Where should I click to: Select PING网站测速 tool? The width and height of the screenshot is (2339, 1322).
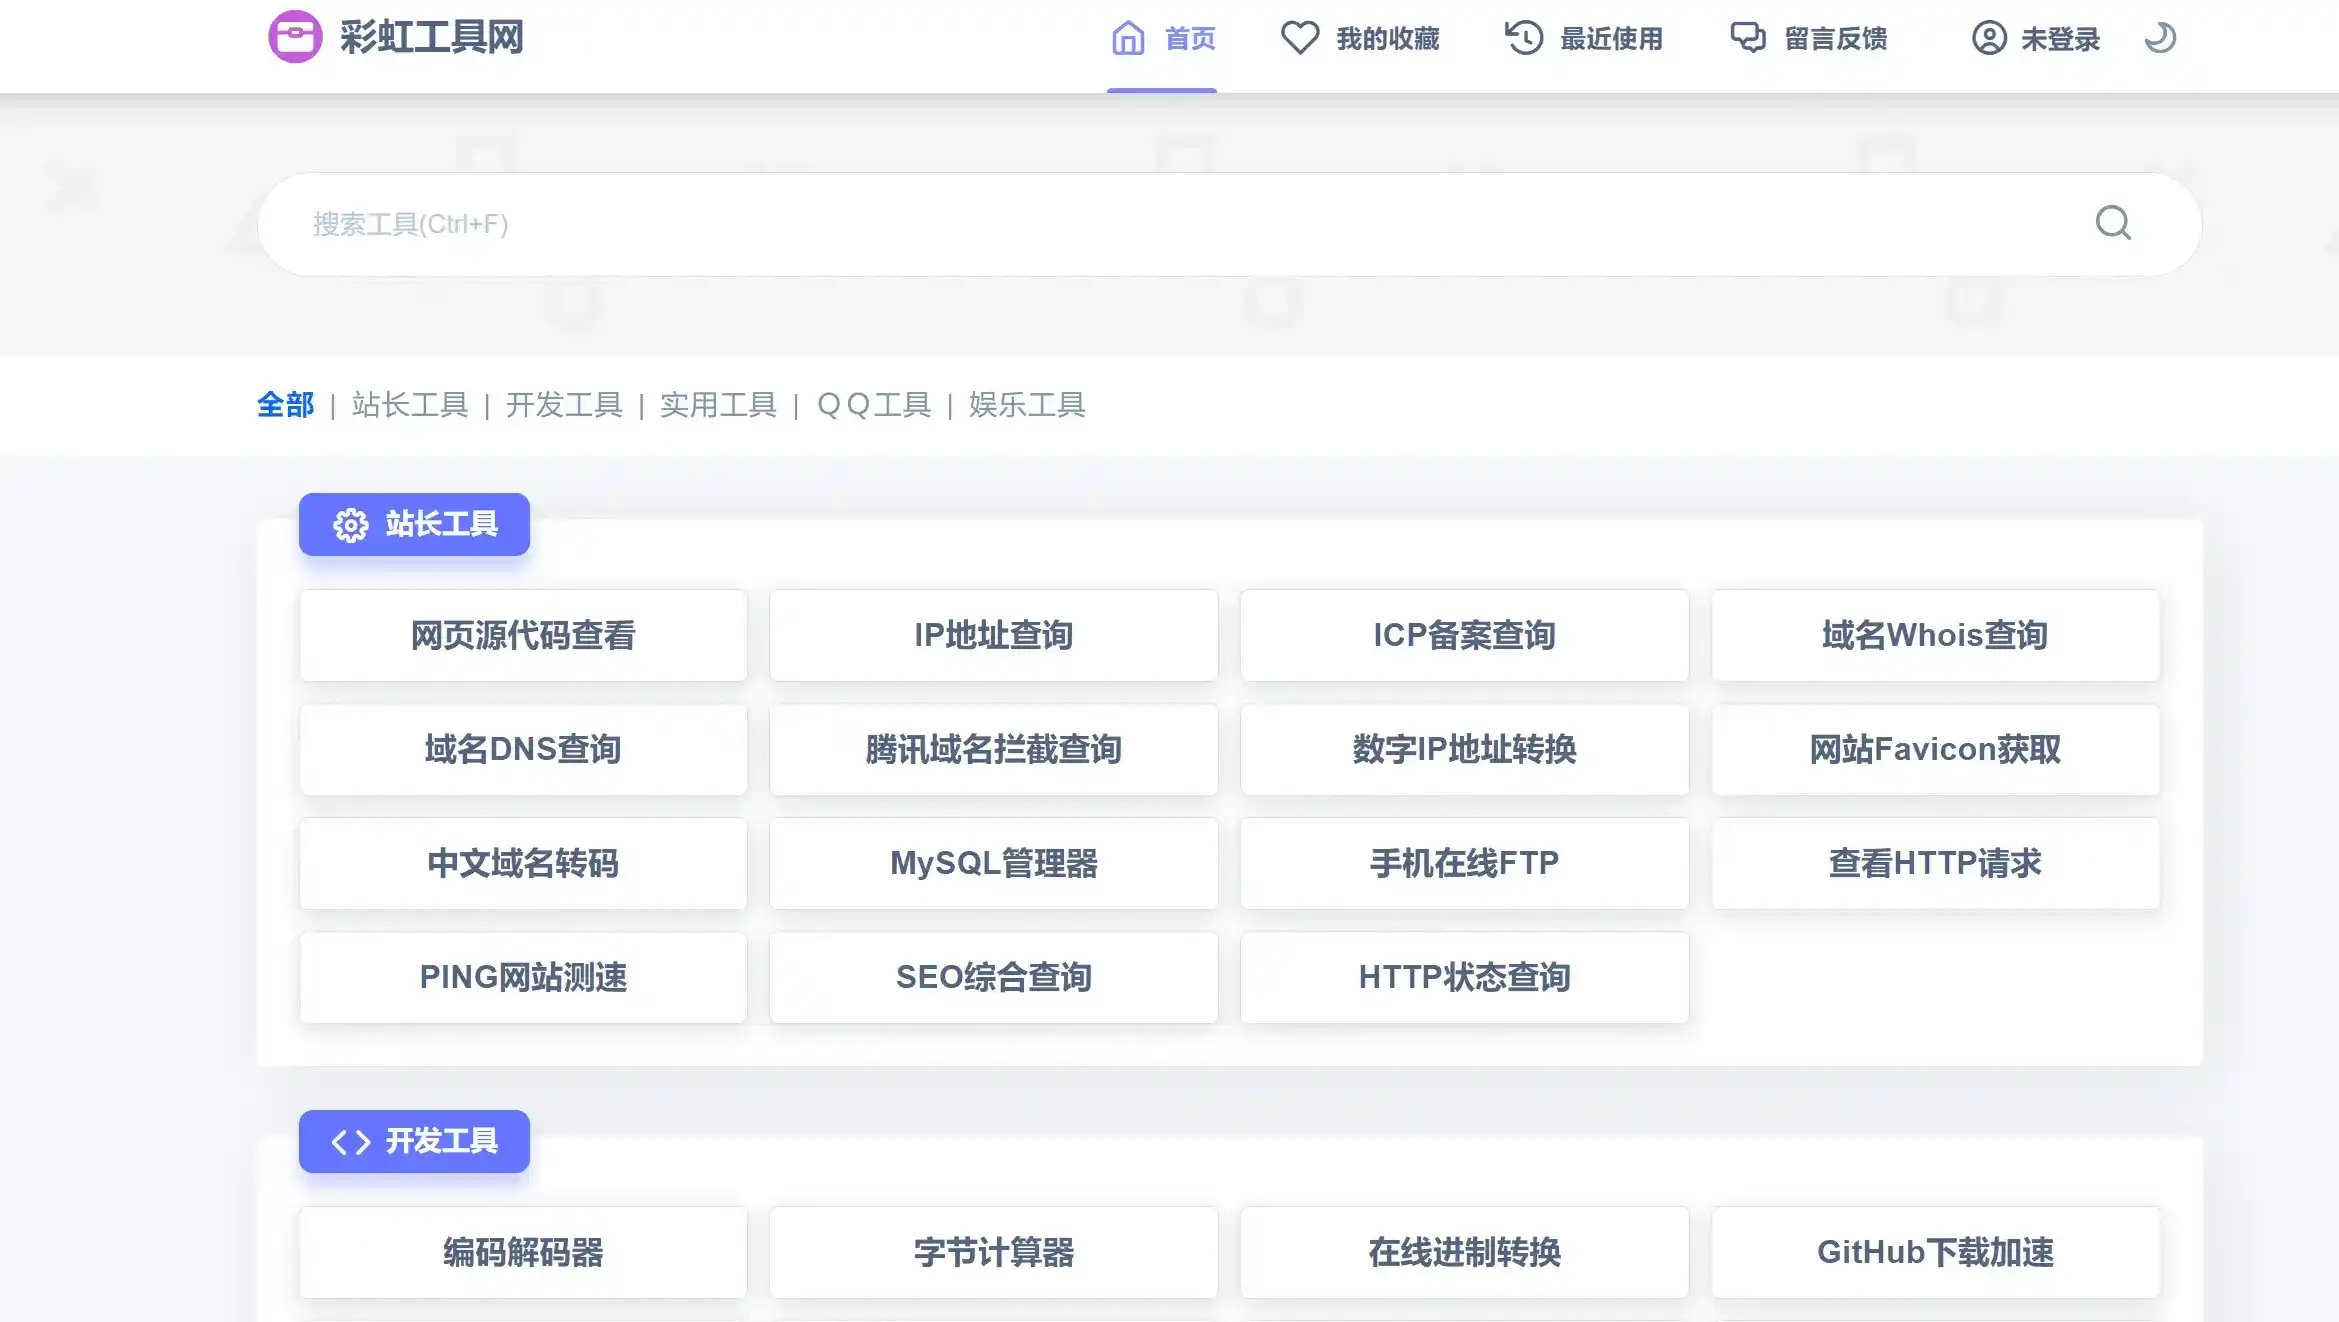point(522,977)
